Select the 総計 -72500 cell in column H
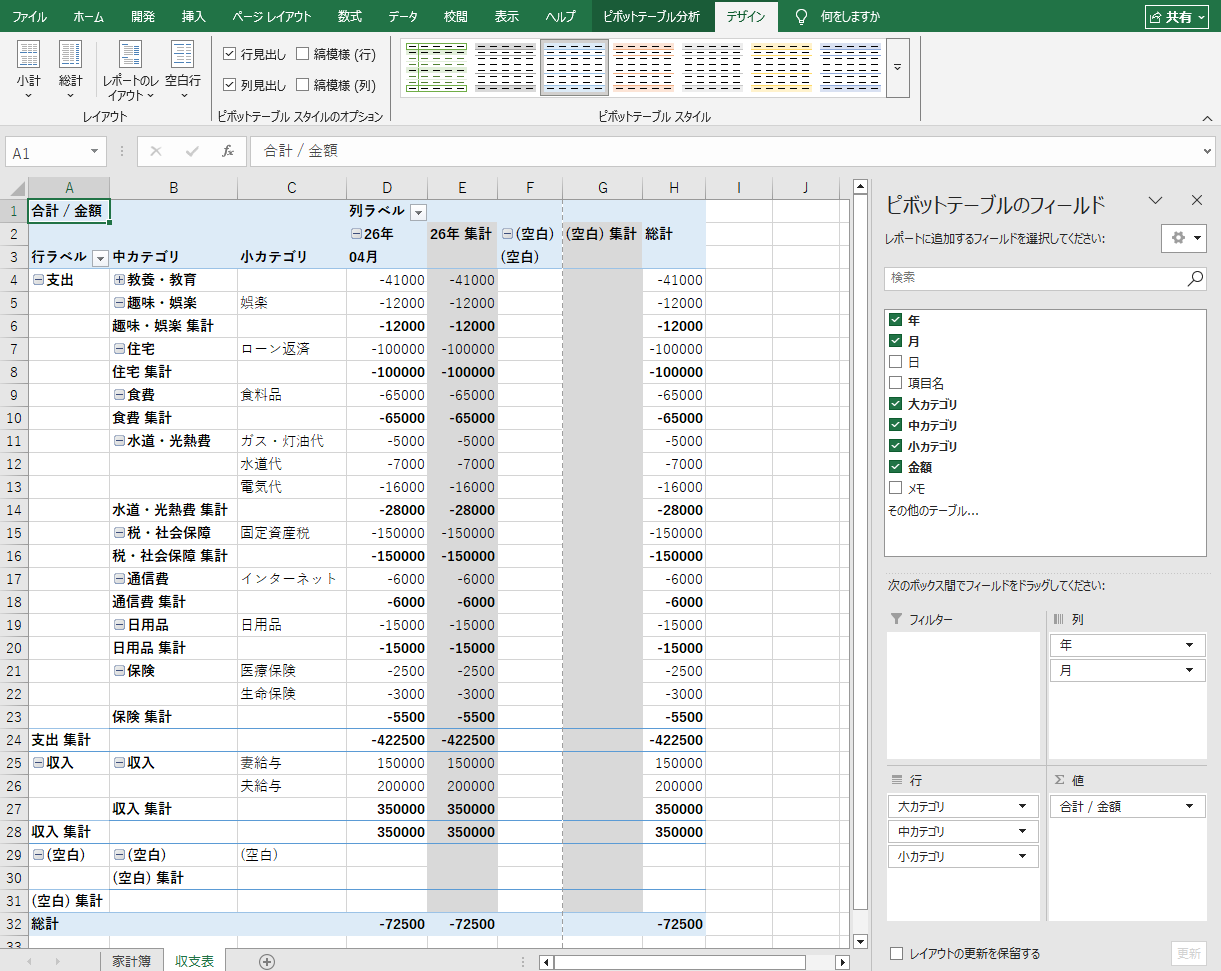The height and width of the screenshot is (971, 1221). [x=674, y=924]
